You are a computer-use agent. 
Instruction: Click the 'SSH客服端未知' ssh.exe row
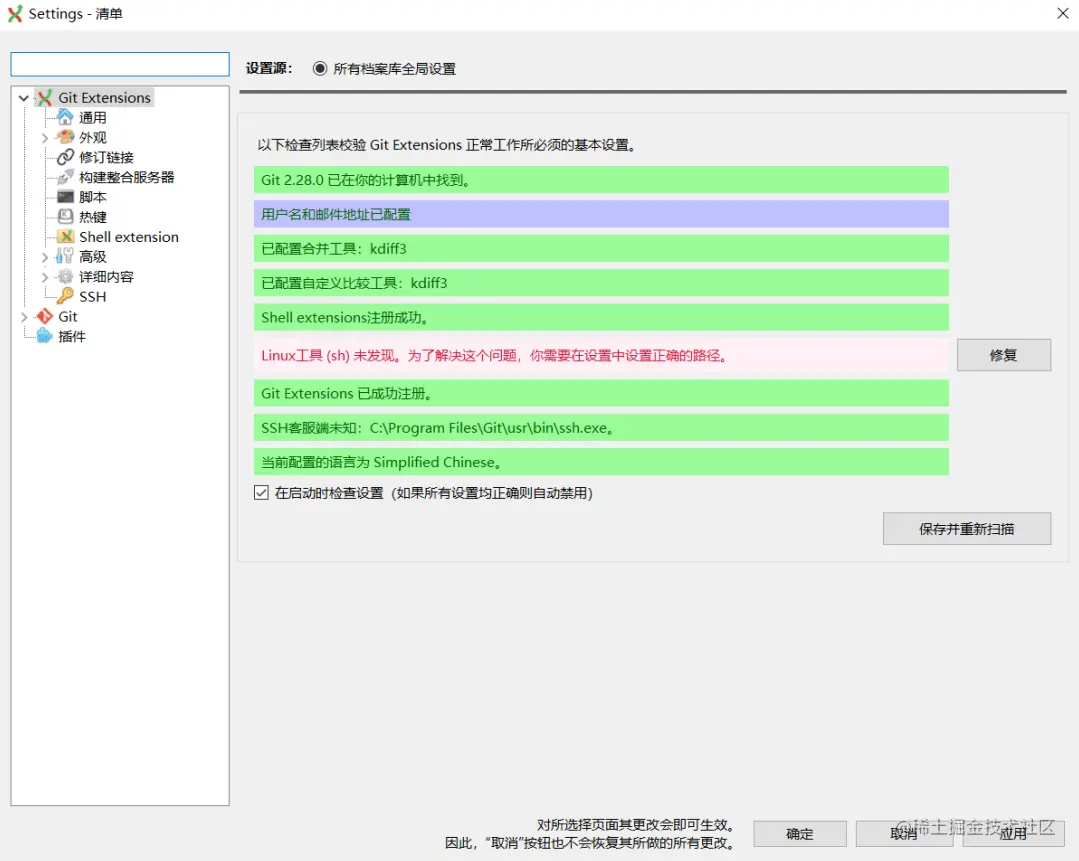[601, 427]
